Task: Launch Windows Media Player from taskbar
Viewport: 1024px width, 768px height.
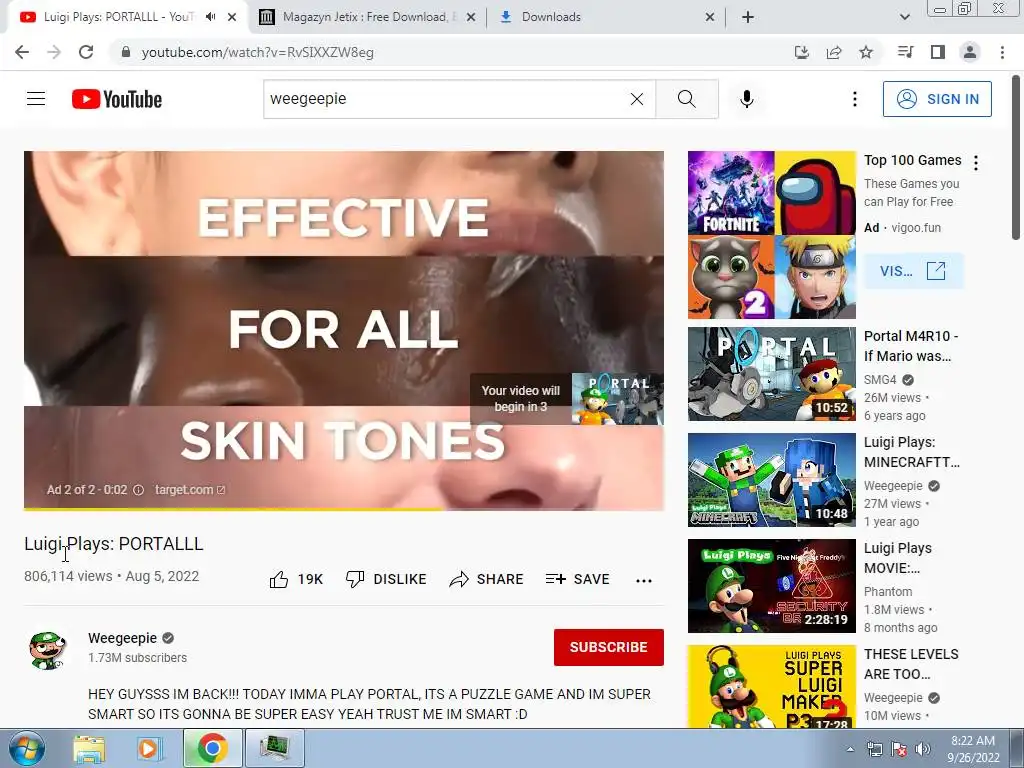Action: coord(150,748)
